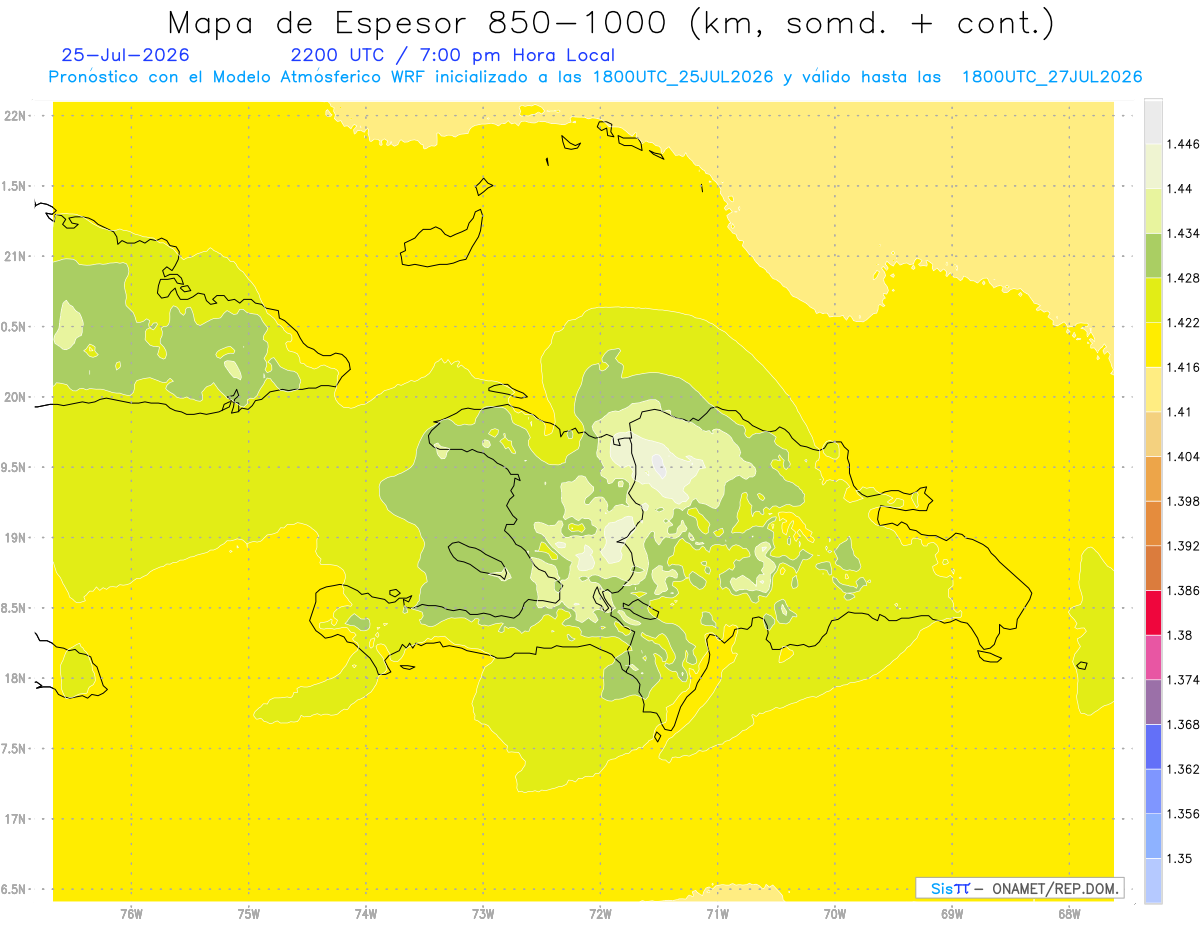Click the red swatch in the color legend
The height and width of the screenshot is (927, 1200).
pos(1153,612)
